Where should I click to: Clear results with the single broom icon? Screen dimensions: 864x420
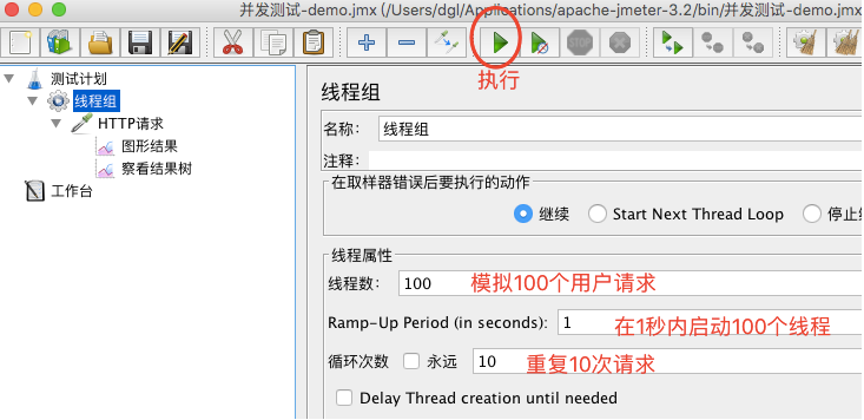click(806, 42)
